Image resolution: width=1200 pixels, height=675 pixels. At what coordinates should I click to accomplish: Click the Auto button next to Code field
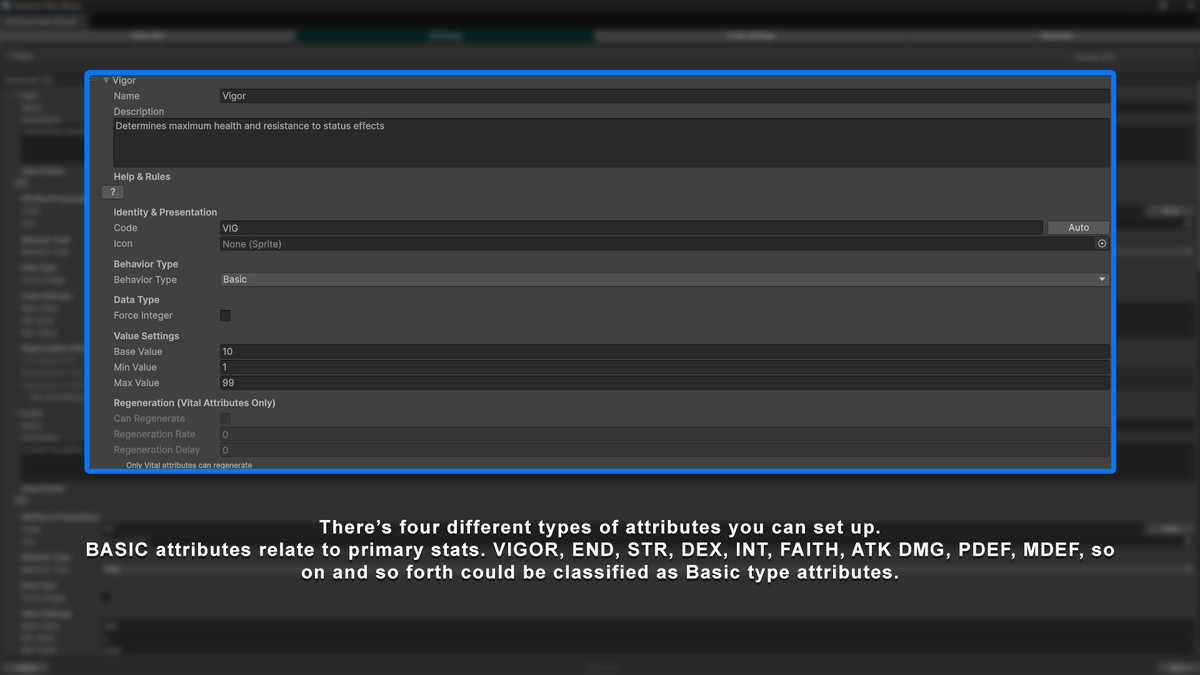click(1078, 227)
